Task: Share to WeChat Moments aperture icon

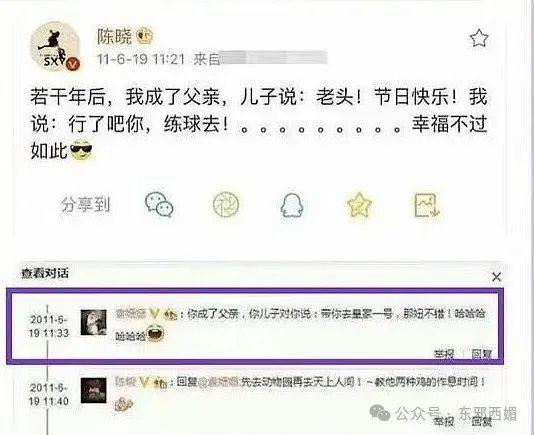Action: coord(226,205)
